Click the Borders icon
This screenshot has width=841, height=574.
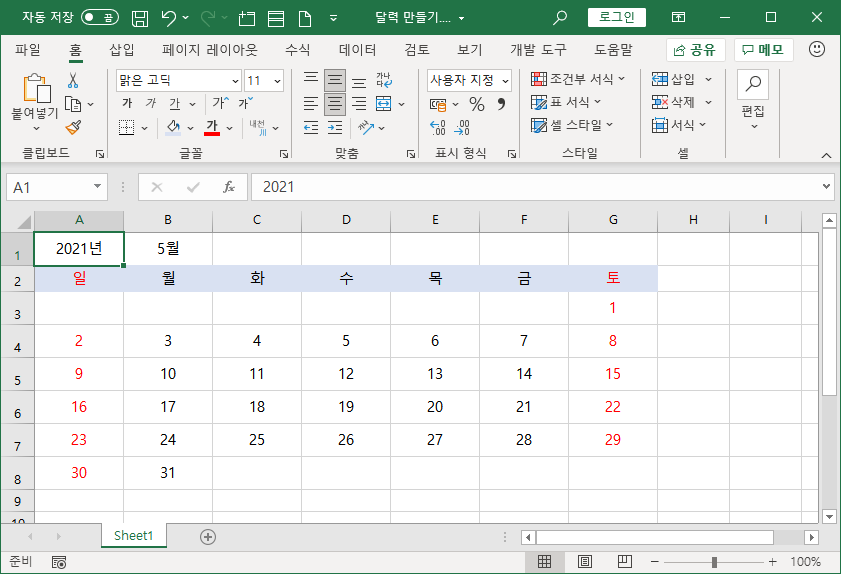coord(127,128)
